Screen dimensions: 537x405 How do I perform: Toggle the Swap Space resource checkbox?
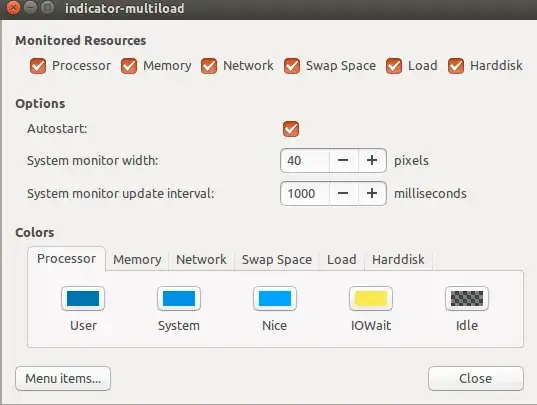click(x=292, y=66)
